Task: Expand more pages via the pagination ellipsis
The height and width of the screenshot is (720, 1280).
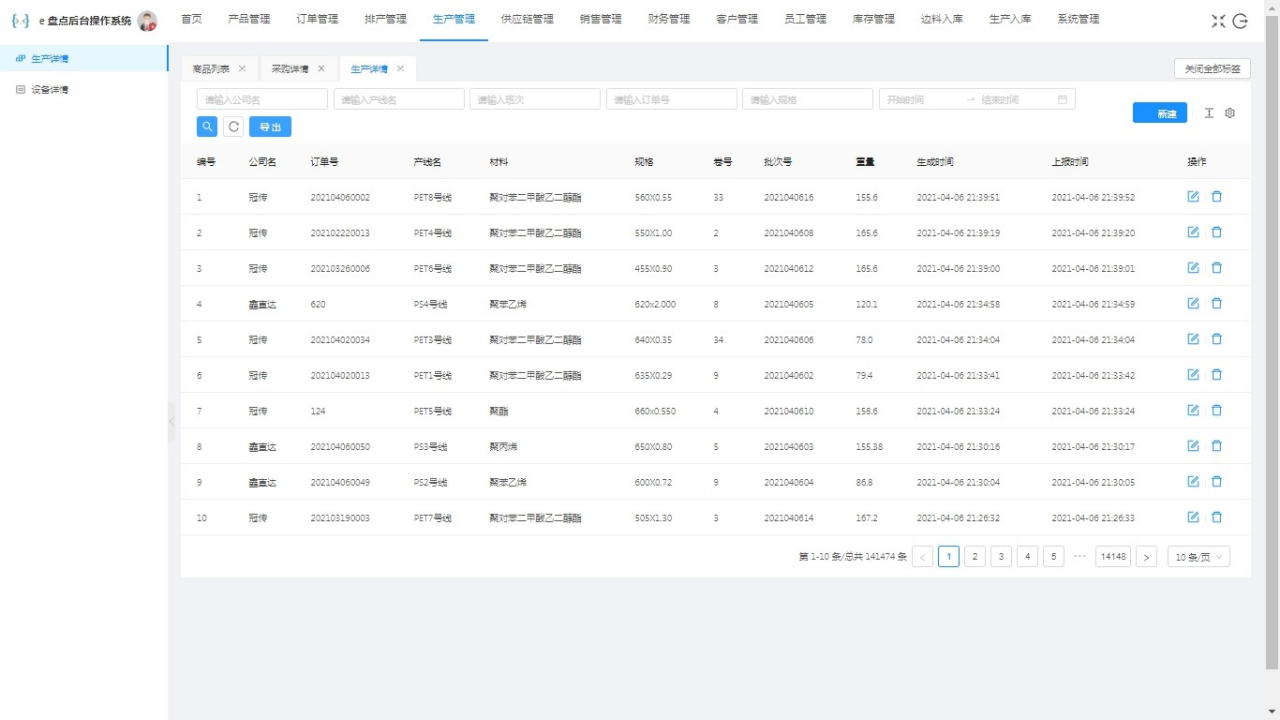Action: 1080,556
